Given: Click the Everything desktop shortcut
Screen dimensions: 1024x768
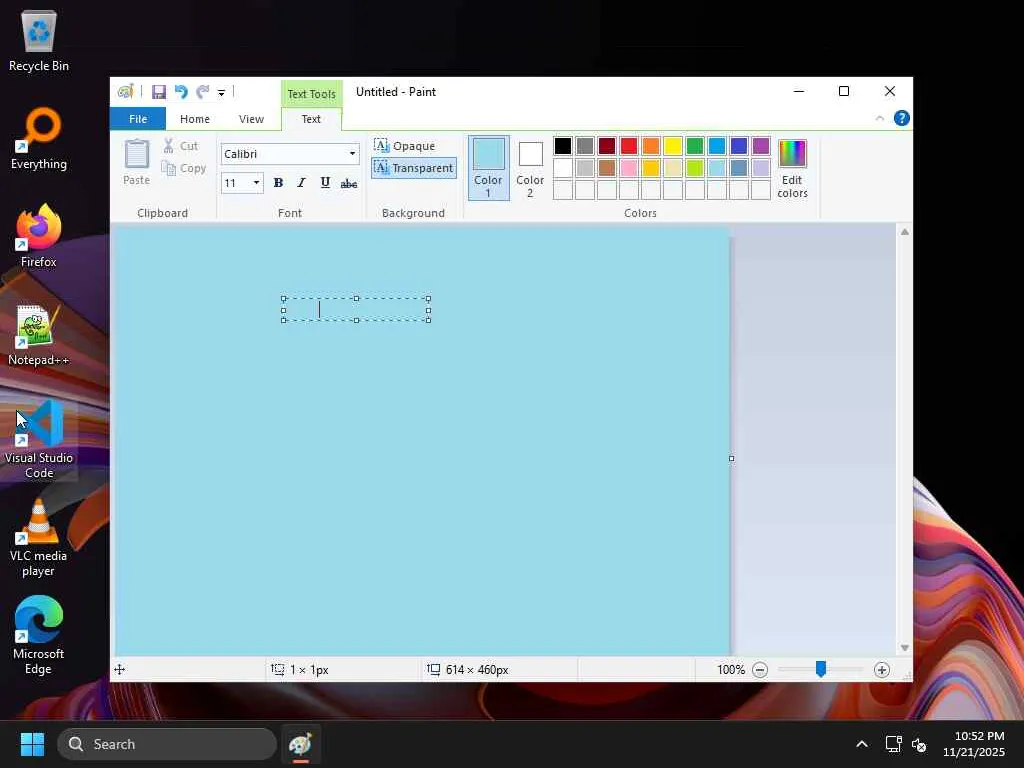Looking at the screenshot, I should [x=39, y=138].
